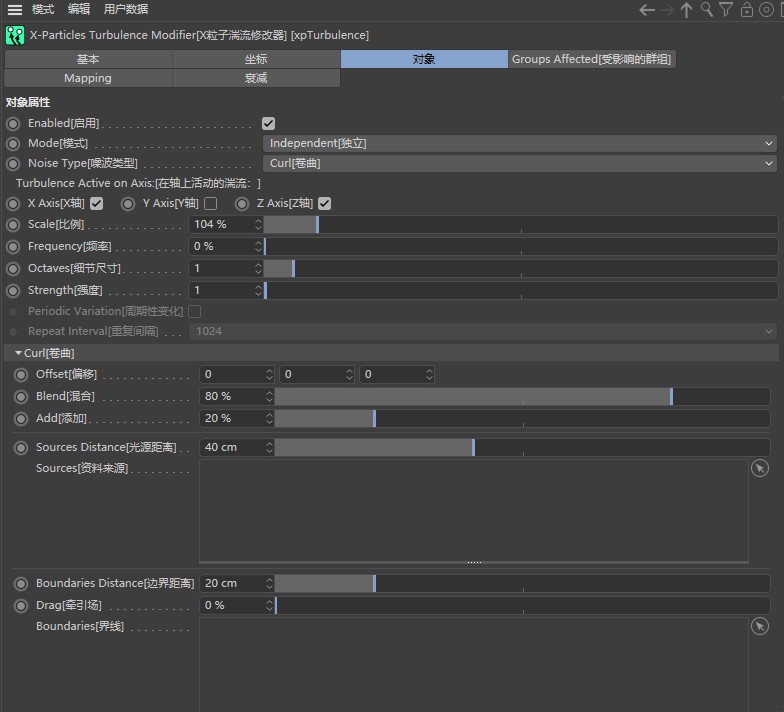Click the Scale slider bar
The image size is (784, 712).
[520, 224]
